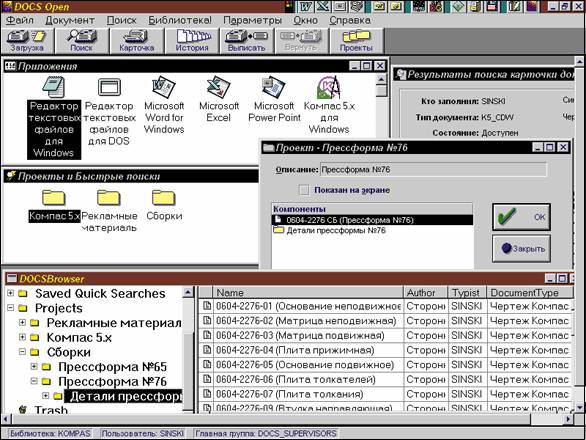Click document icon of 0604-2276-01 row

[206, 306]
